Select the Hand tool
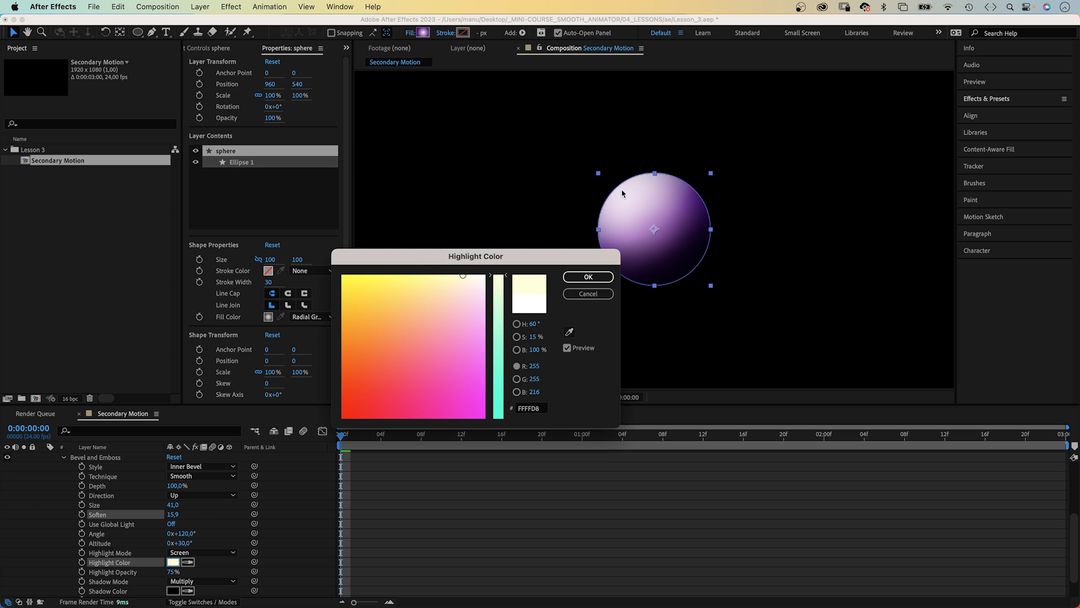1080x608 pixels. [27, 32]
